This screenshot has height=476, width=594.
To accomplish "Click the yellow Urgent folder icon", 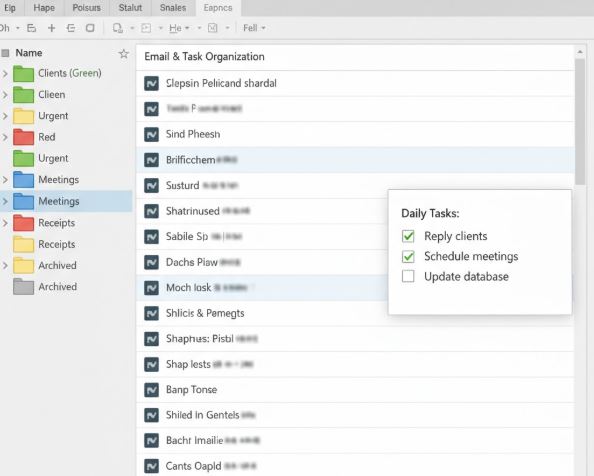I will pos(23,116).
